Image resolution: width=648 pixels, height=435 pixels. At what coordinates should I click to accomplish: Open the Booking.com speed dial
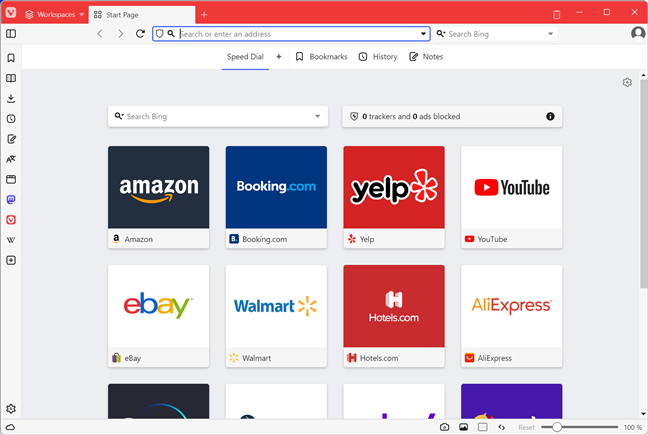pyautogui.click(x=276, y=197)
